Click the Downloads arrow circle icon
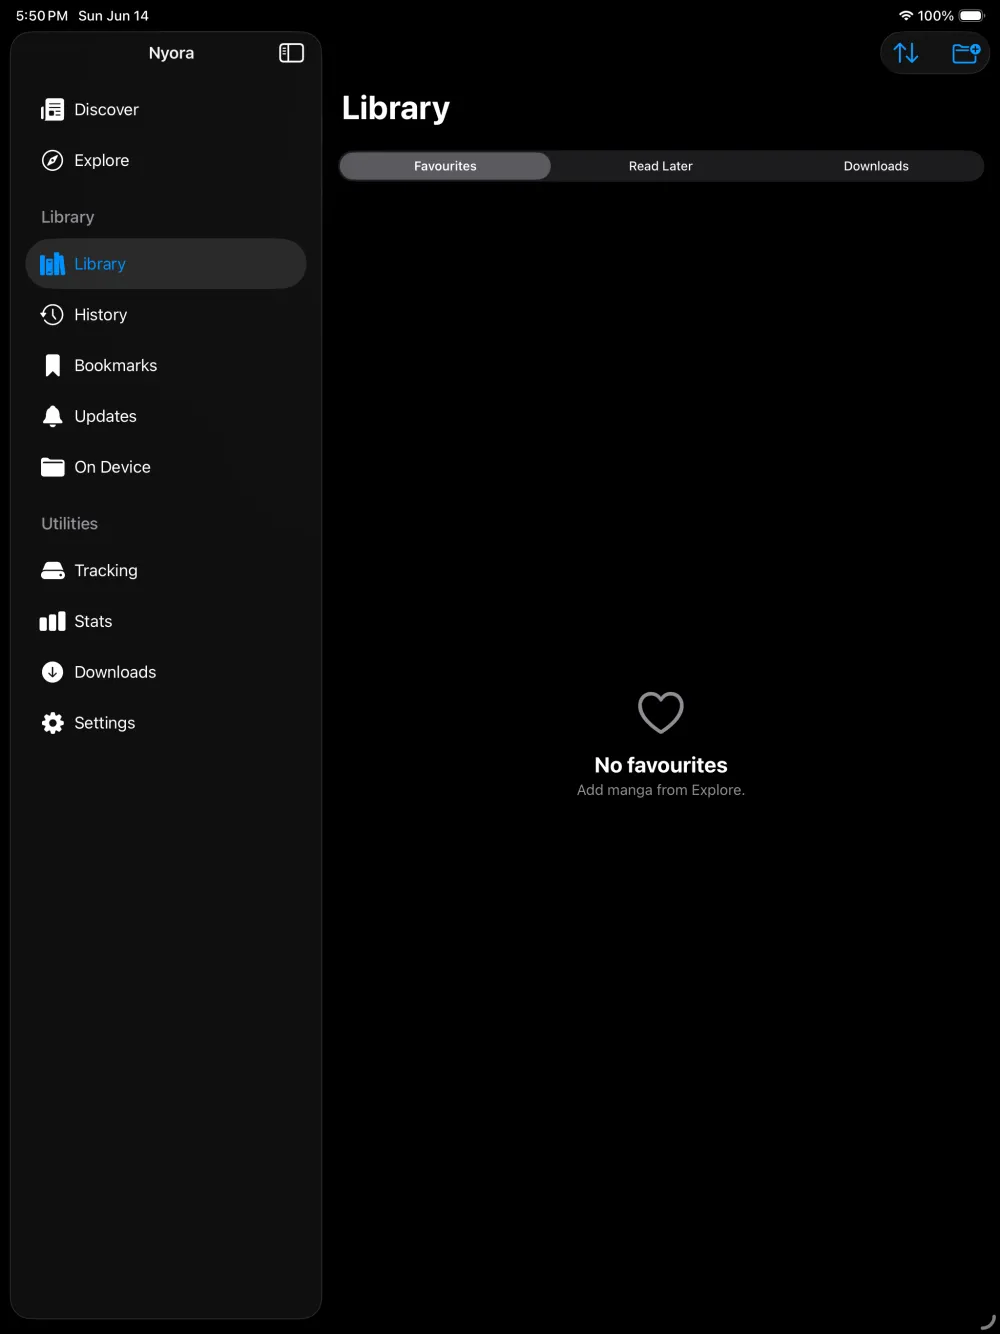Screen dimensions: 1000x1334 coord(52,673)
